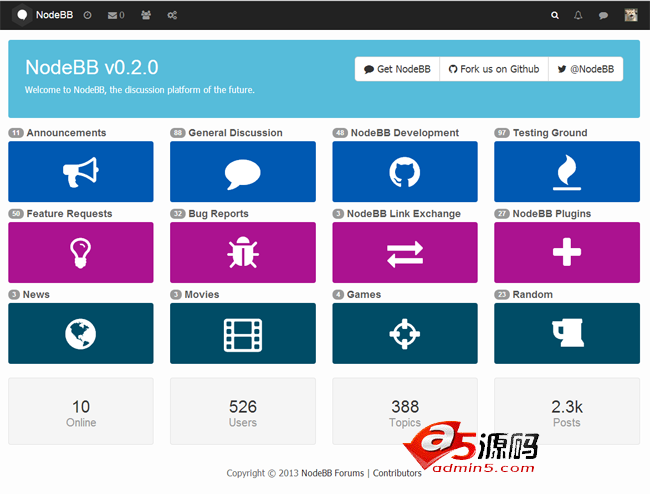650x494 pixels.
Task: Open Announcements megaphone tile
Action: [81, 172]
